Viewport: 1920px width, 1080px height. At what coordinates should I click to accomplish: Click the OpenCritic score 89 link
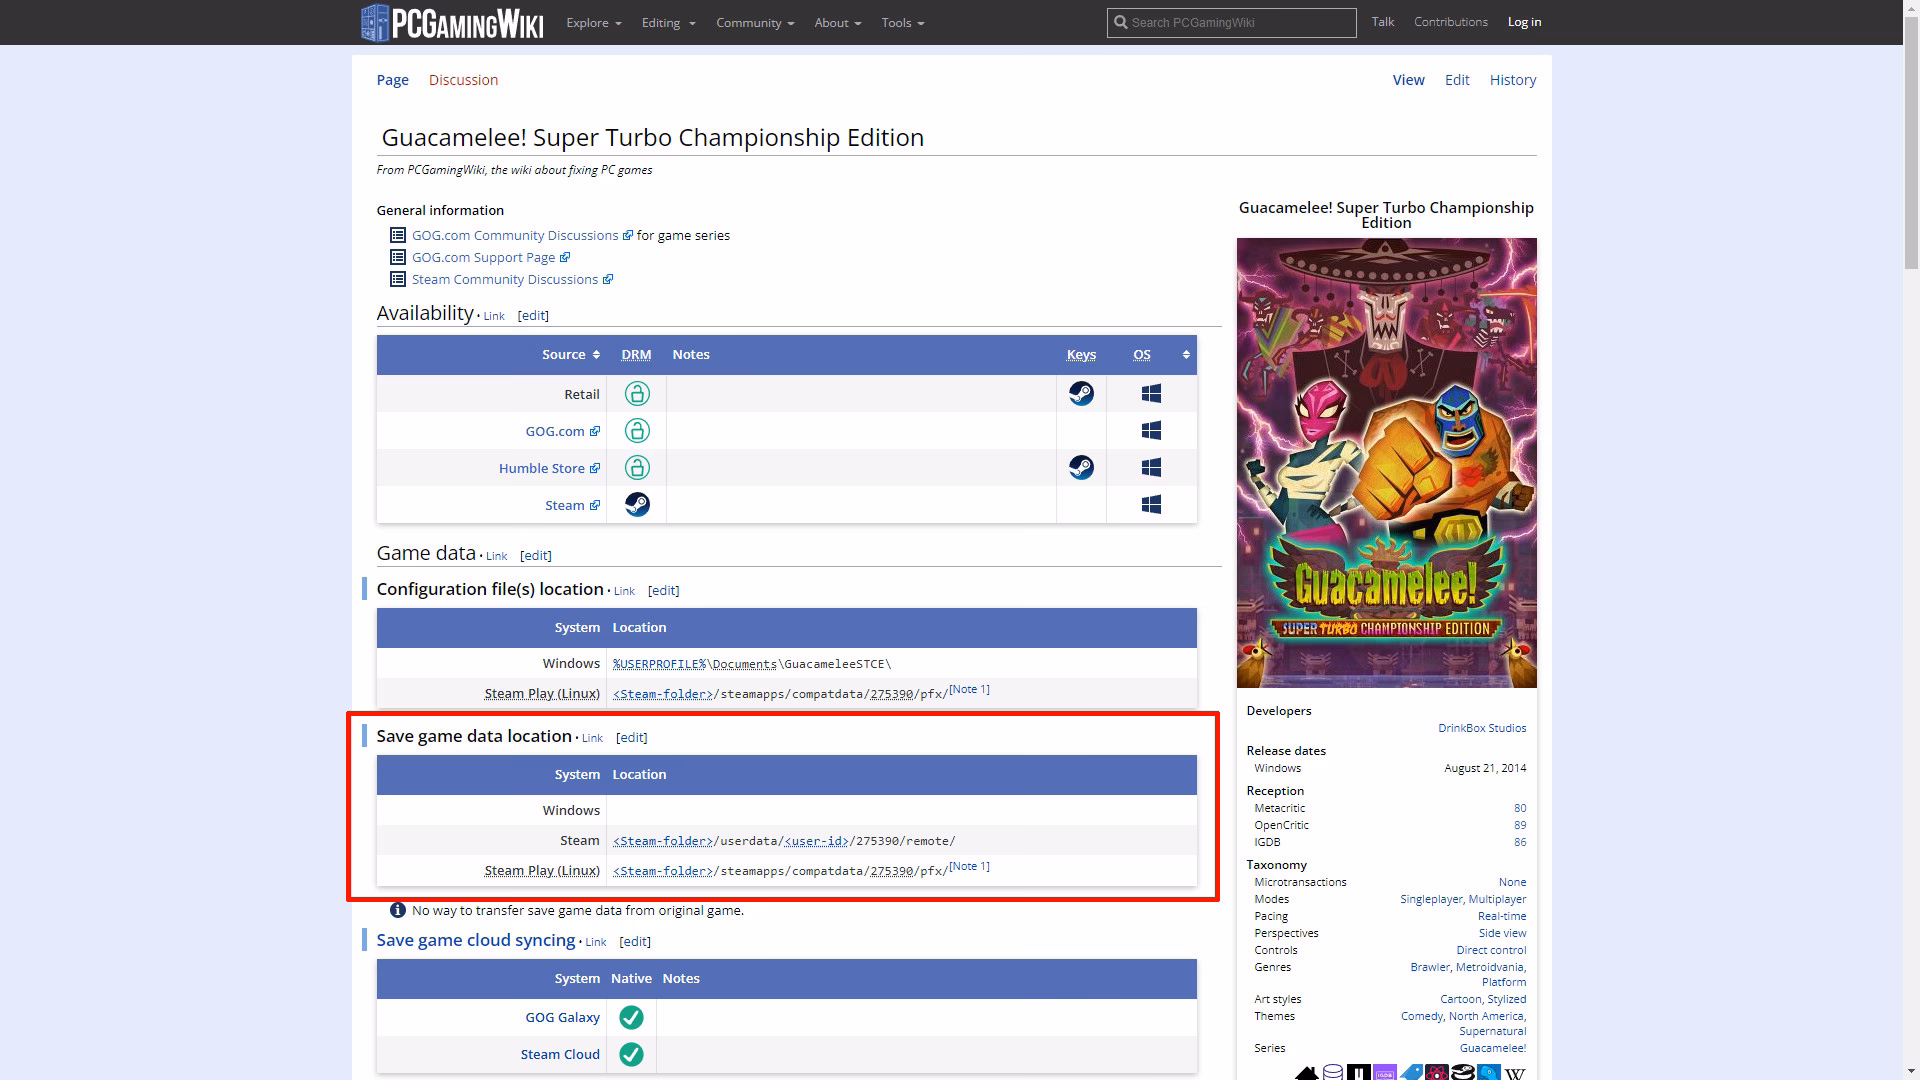tap(1520, 825)
